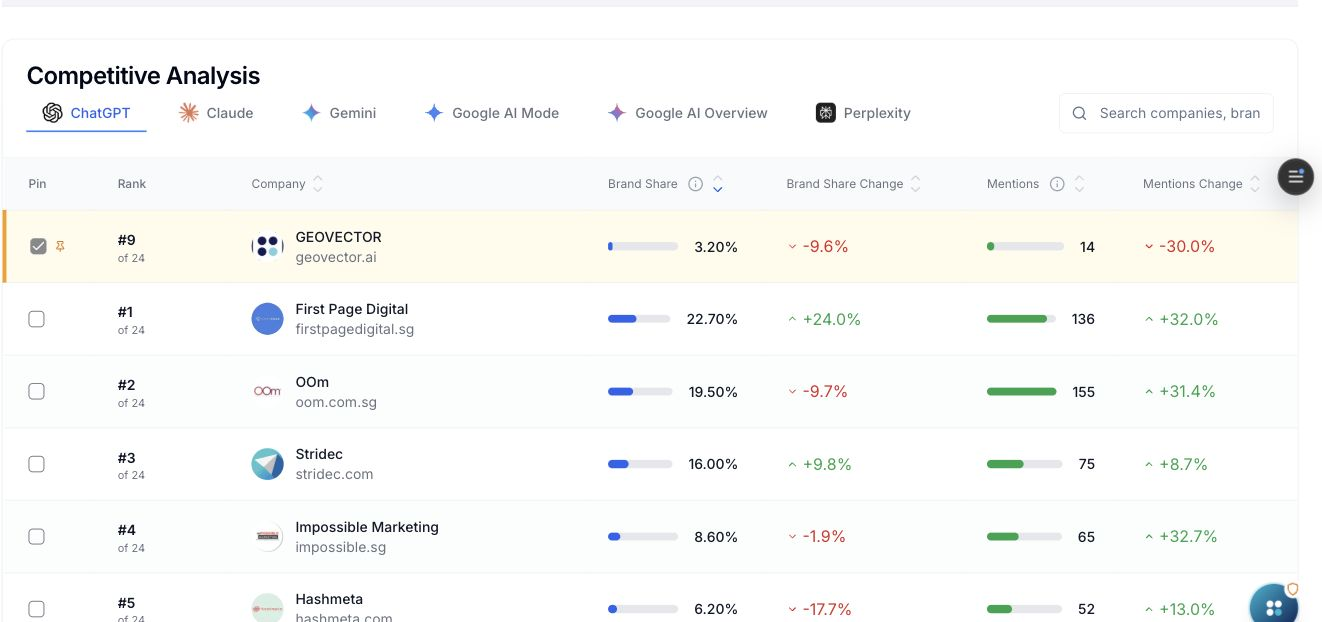1322x622 pixels.
Task: Show the Google AI Overview tab
Action: pyautogui.click(x=688, y=113)
